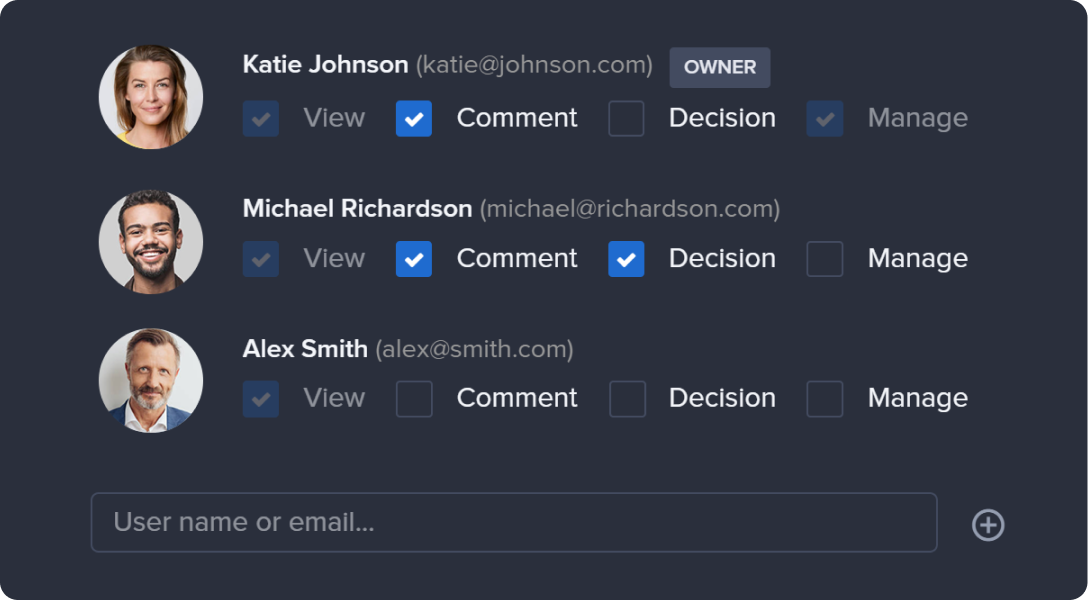The height and width of the screenshot is (600, 1088).
Task: Click the Alex Smith name label
Action: tap(305, 349)
